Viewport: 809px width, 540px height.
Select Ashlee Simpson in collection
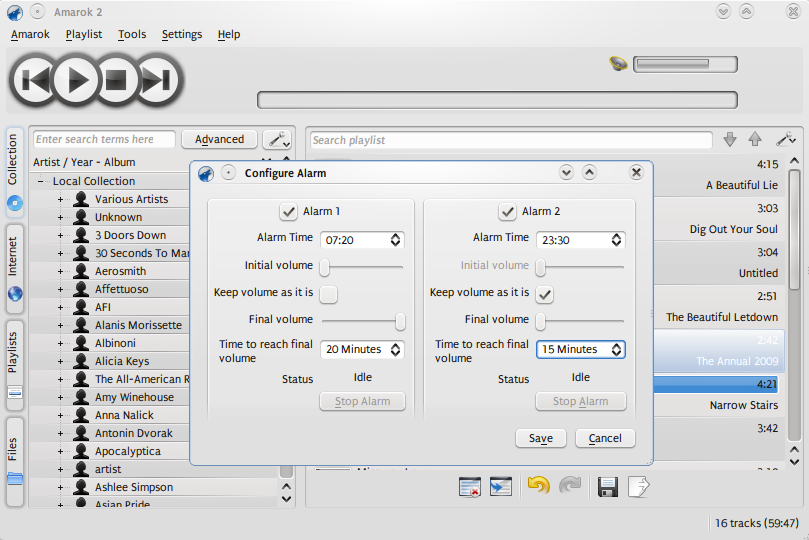click(x=134, y=487)
